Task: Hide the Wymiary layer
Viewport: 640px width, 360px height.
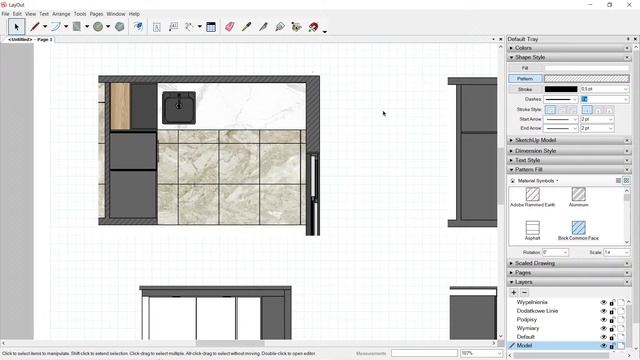Action: point(603,328)
